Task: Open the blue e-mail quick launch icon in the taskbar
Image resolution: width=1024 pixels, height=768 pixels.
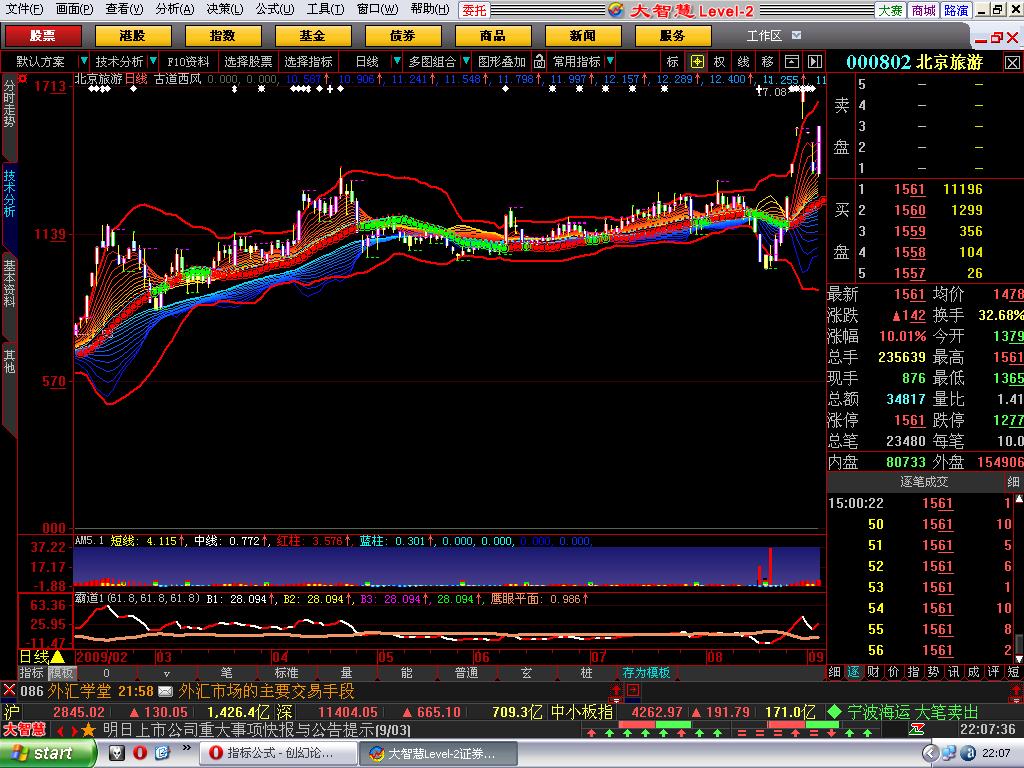Action: [x=162, y=753]
